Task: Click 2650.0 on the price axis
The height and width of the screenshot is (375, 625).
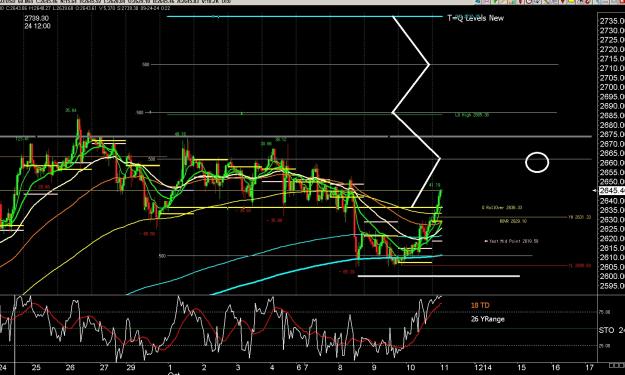Action: pos(612,182)
